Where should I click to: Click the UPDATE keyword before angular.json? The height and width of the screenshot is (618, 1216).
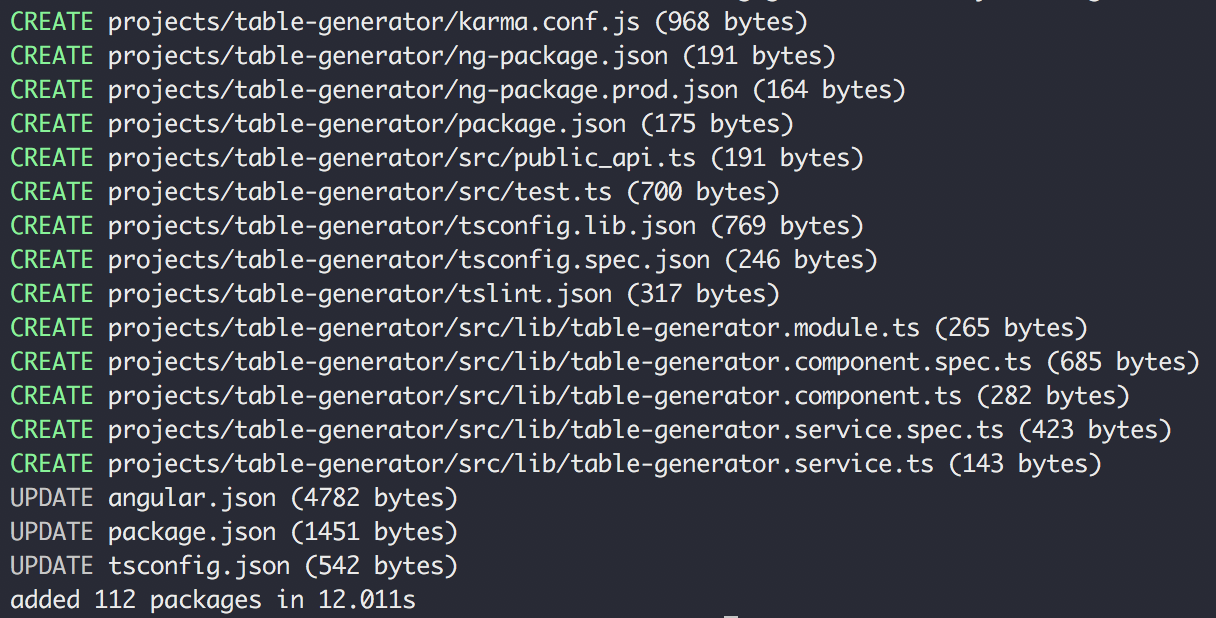pos(52,498)
